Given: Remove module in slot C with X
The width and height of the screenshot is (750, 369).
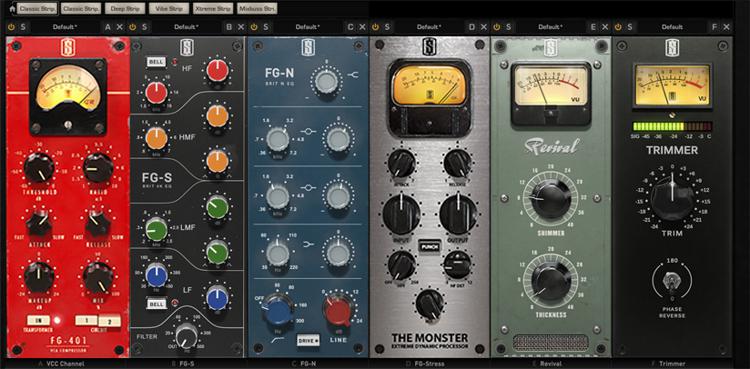Looking at the screenshot, I should (x=363, y=27).
